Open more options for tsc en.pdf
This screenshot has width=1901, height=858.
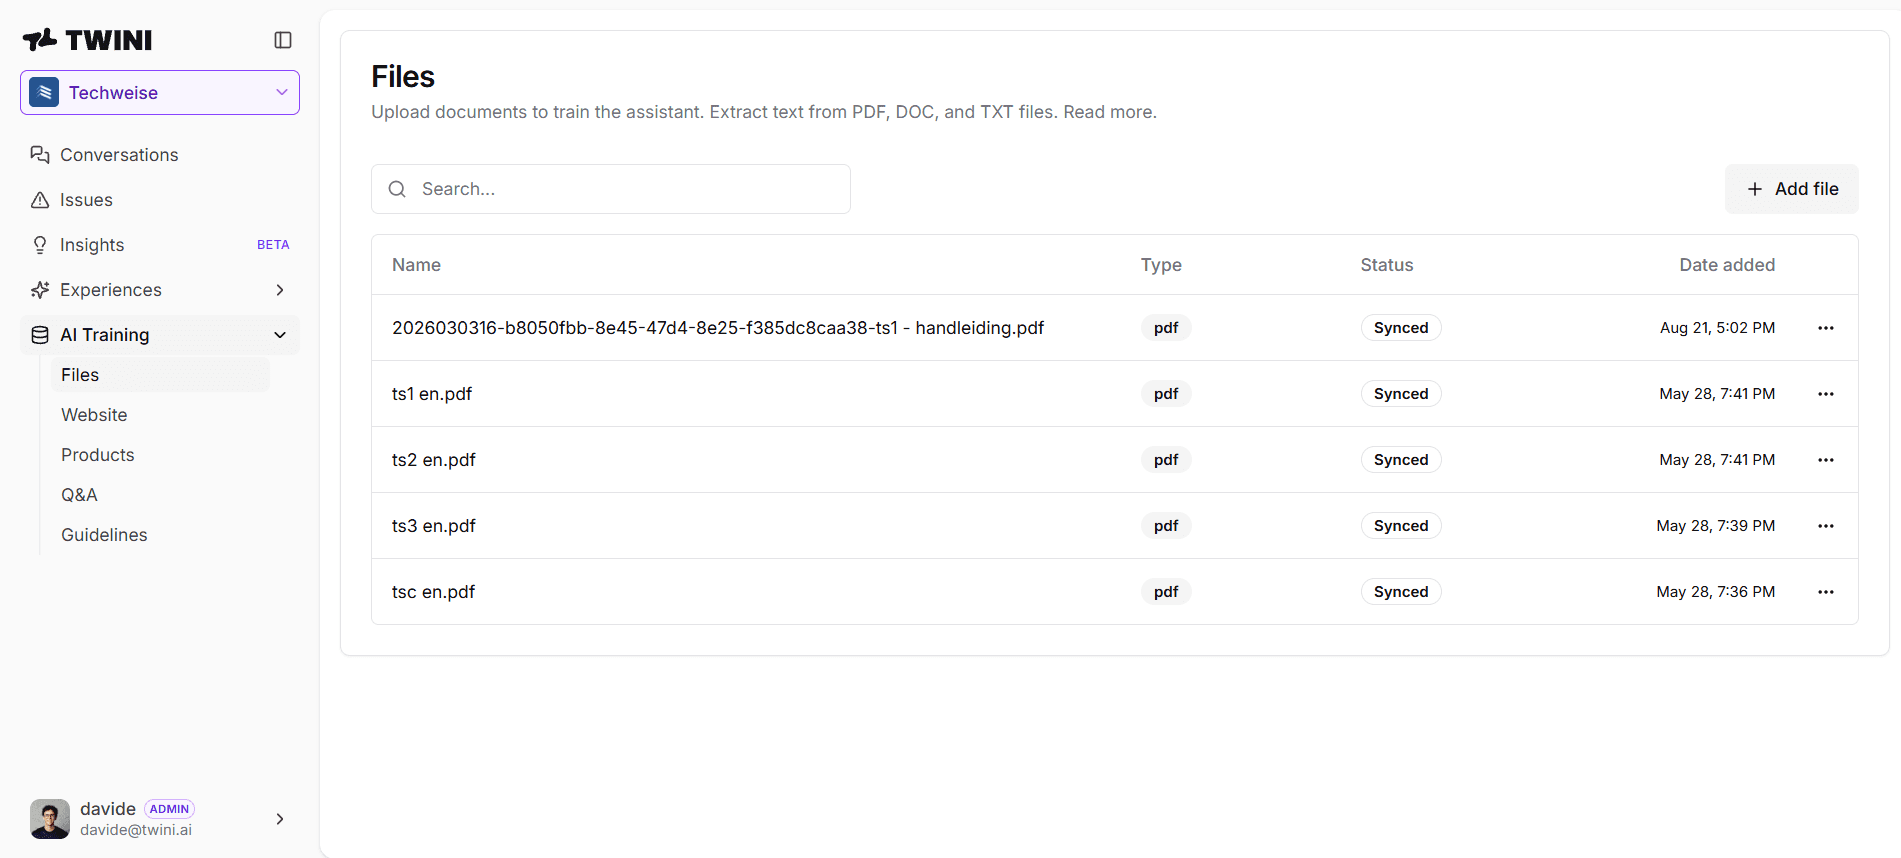1826,592
